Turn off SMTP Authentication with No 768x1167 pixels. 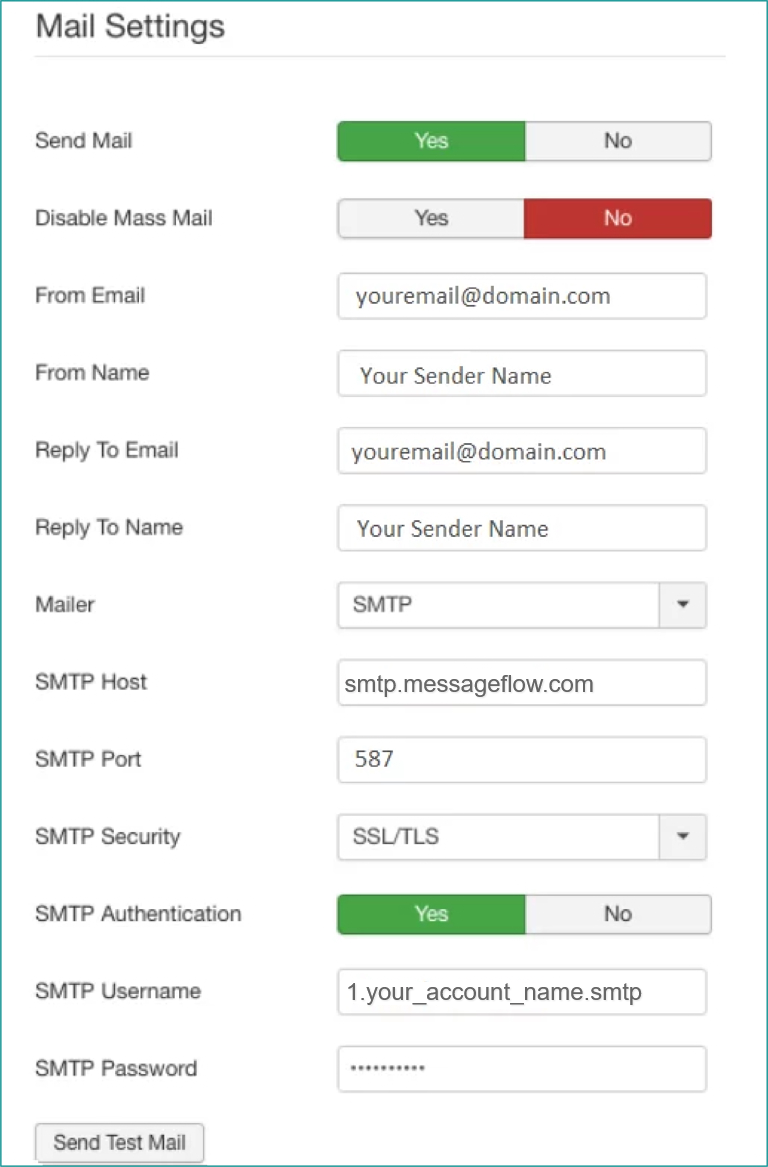pos(618,914)
